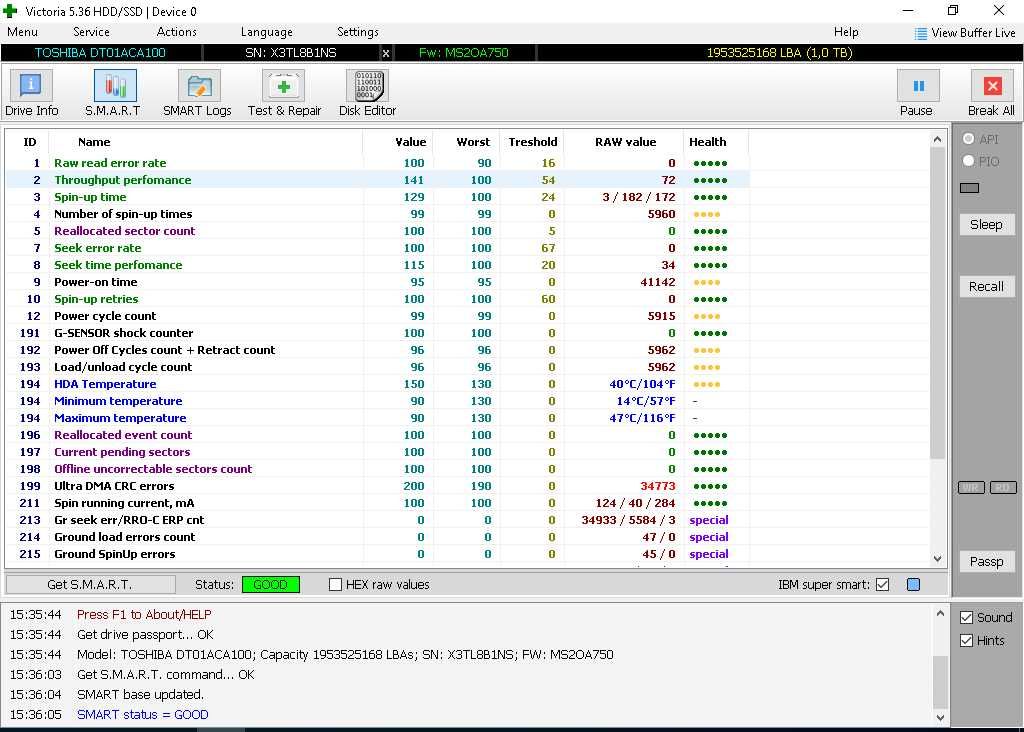Select the PIO radio button
This screenshot has height=732, width=1024.
[968, 161]
